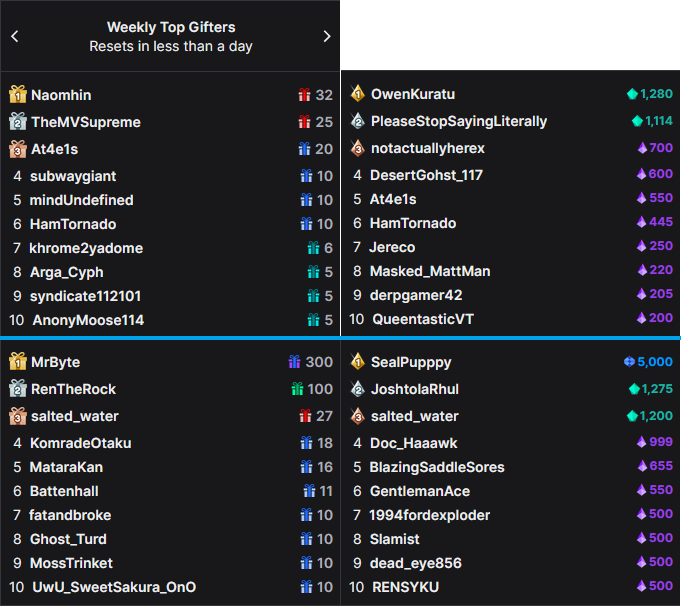This screenshot has width=681, height=606.
Task: Select the khrome2yadome username
Action: (x=86, y=248)
